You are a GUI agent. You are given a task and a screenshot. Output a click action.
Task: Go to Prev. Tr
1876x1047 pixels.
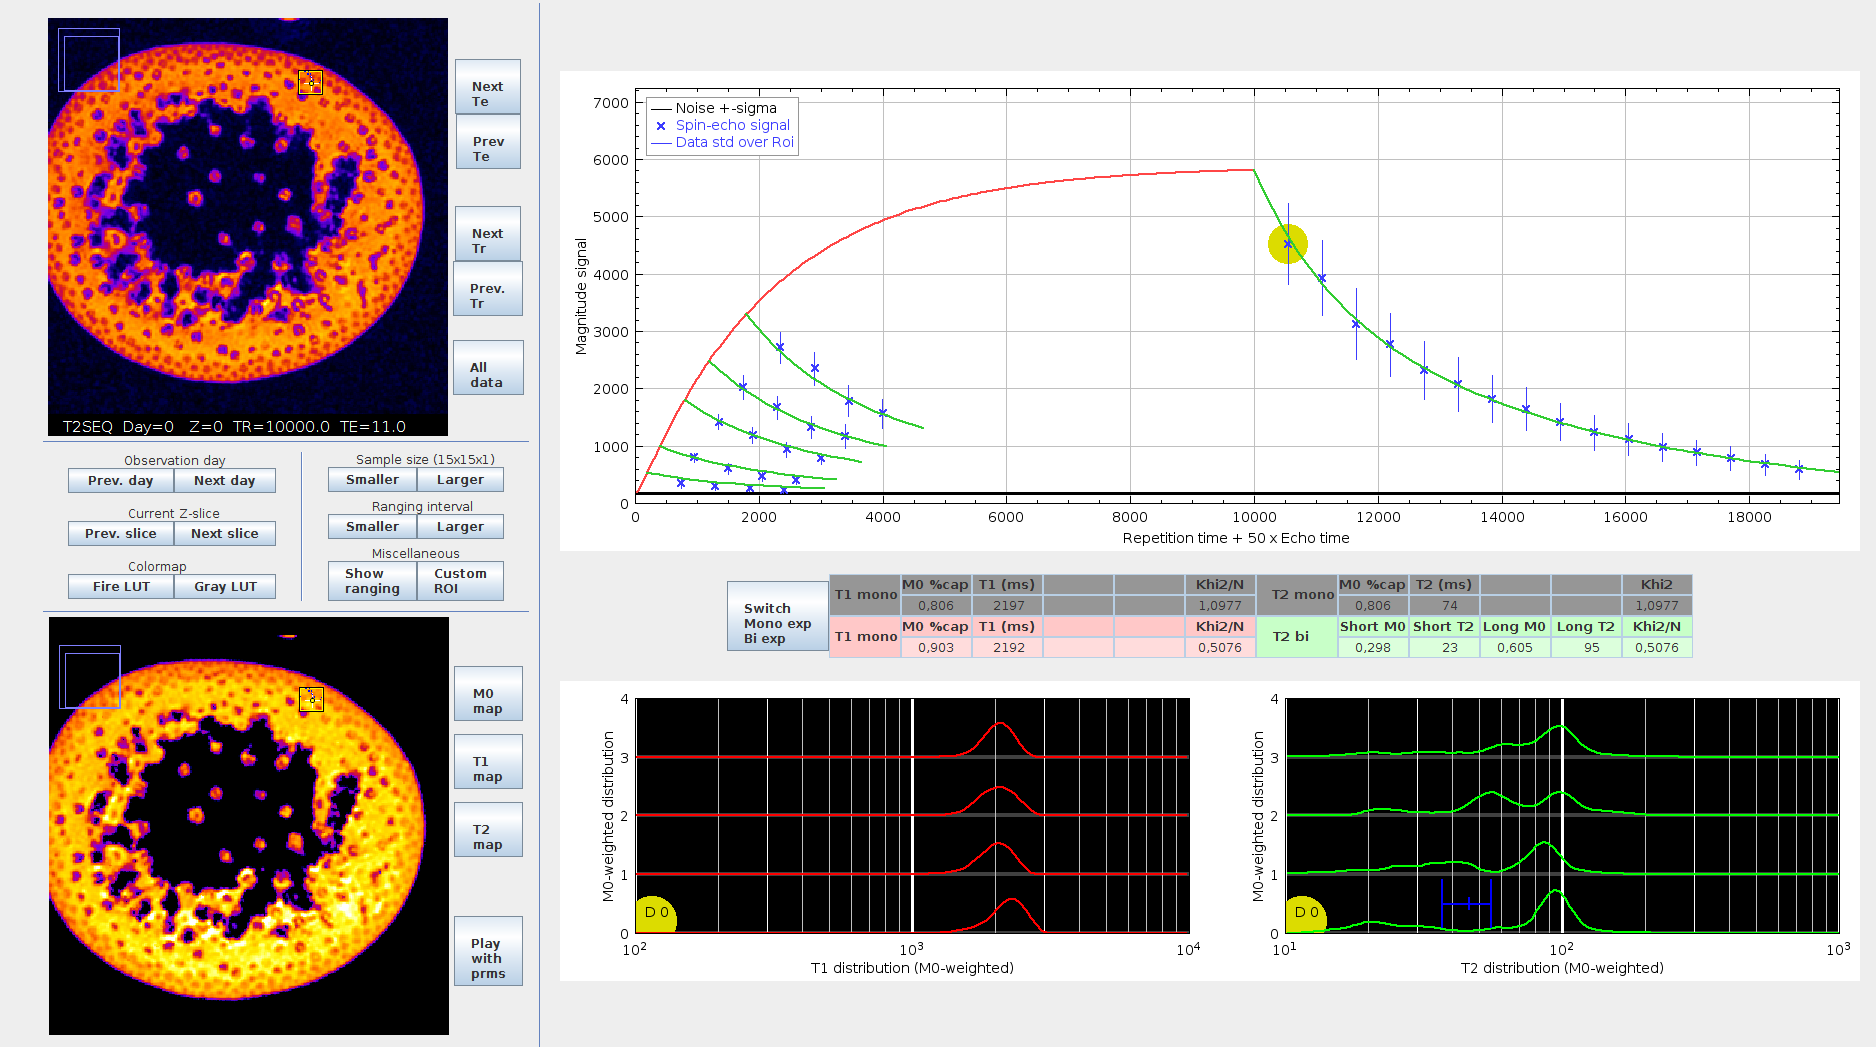pyautogui.click(x=488, y=289)
